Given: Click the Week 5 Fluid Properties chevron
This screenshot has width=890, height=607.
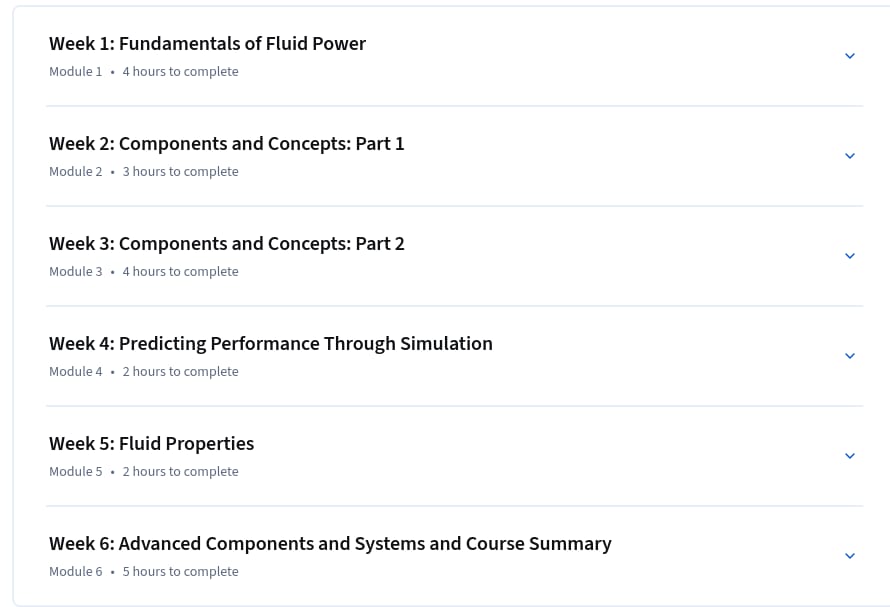Looking at the screenshot, I should [850, 455].
